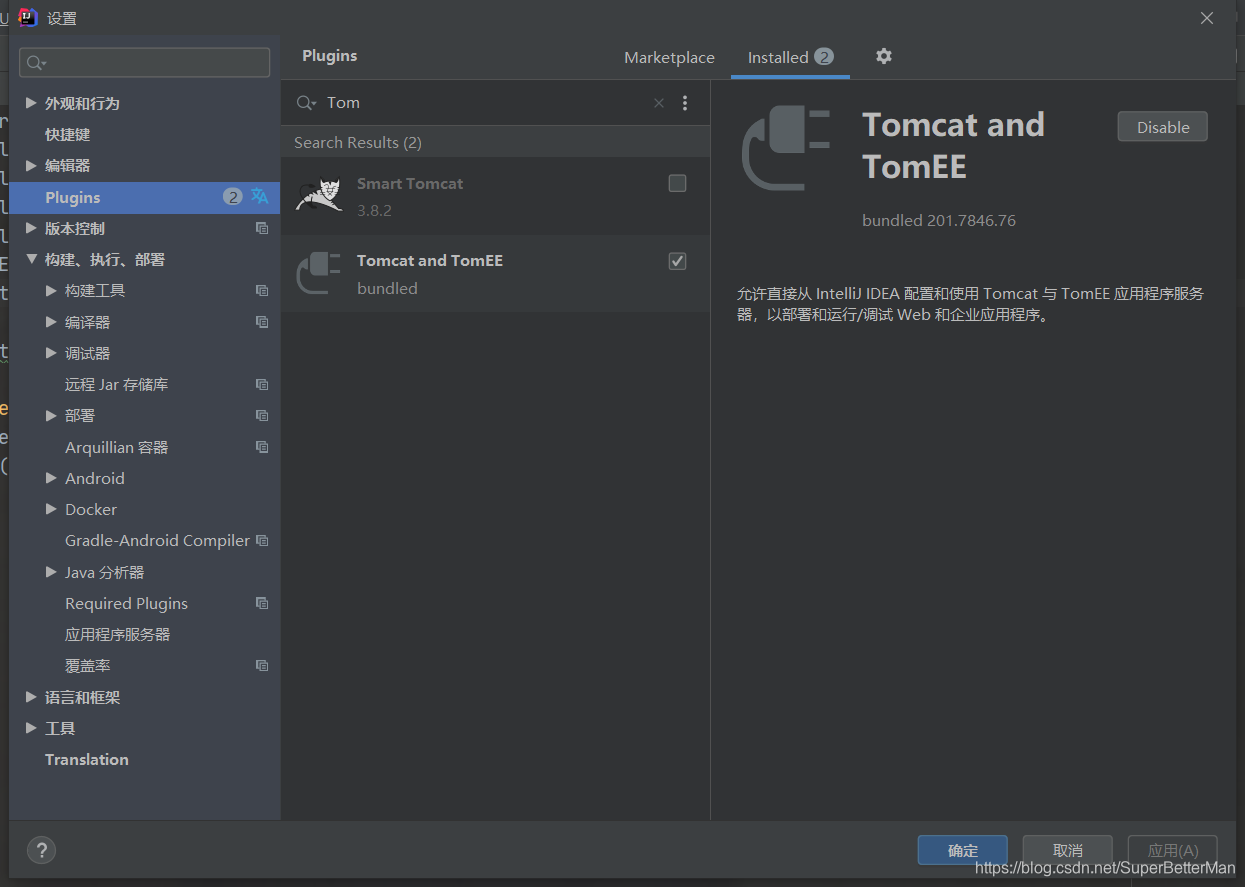The height and width of the screenshot is (887, 1245).
Task: Switch to the Marketplace tab
Action: click(669, 57)
